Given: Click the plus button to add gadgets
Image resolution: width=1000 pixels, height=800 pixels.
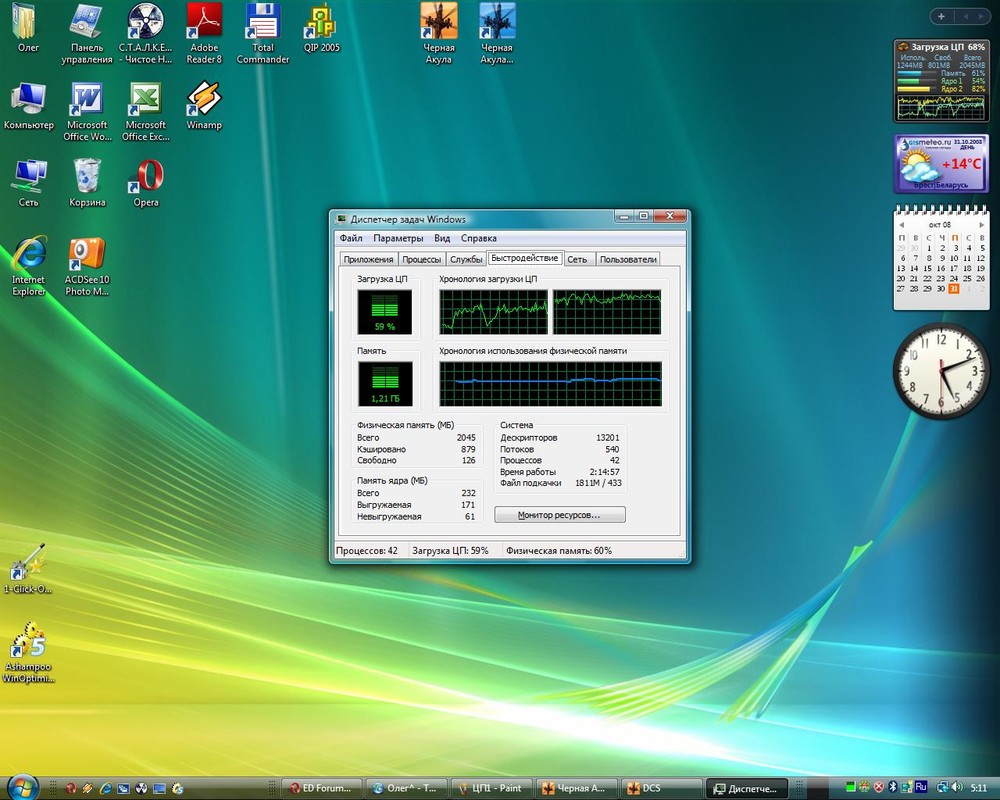Looking at the screenshot, I should click(x=941, y=16).
